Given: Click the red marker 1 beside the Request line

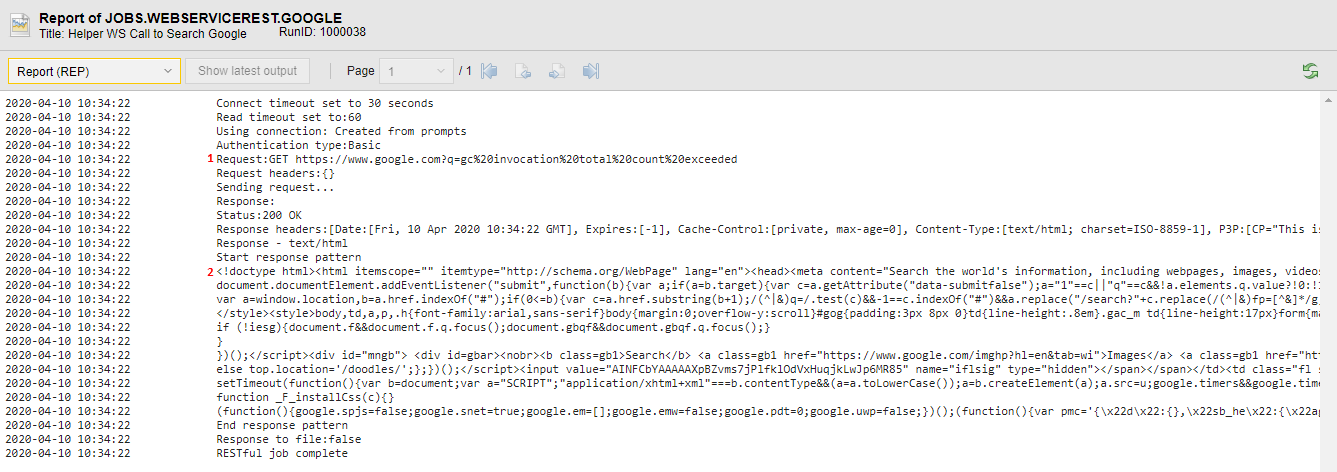Looking at the screenshot, I should 210,159.
